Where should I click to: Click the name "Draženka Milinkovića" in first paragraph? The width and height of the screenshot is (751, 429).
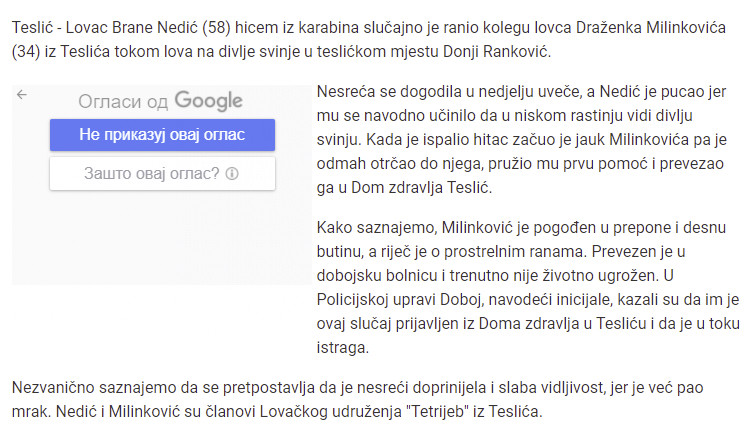[650, 28]
